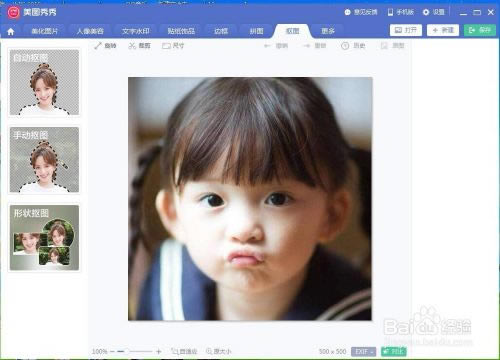Switch to the 文字水印 tab
Screen dimensions: 500x360
136,31
